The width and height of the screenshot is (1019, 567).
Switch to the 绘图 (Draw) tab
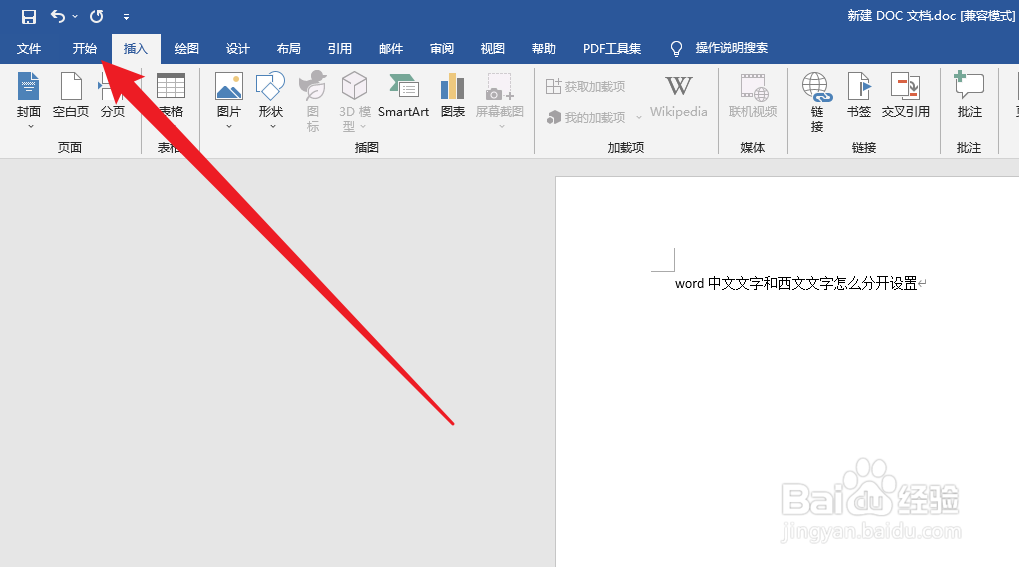click(187, 49)
